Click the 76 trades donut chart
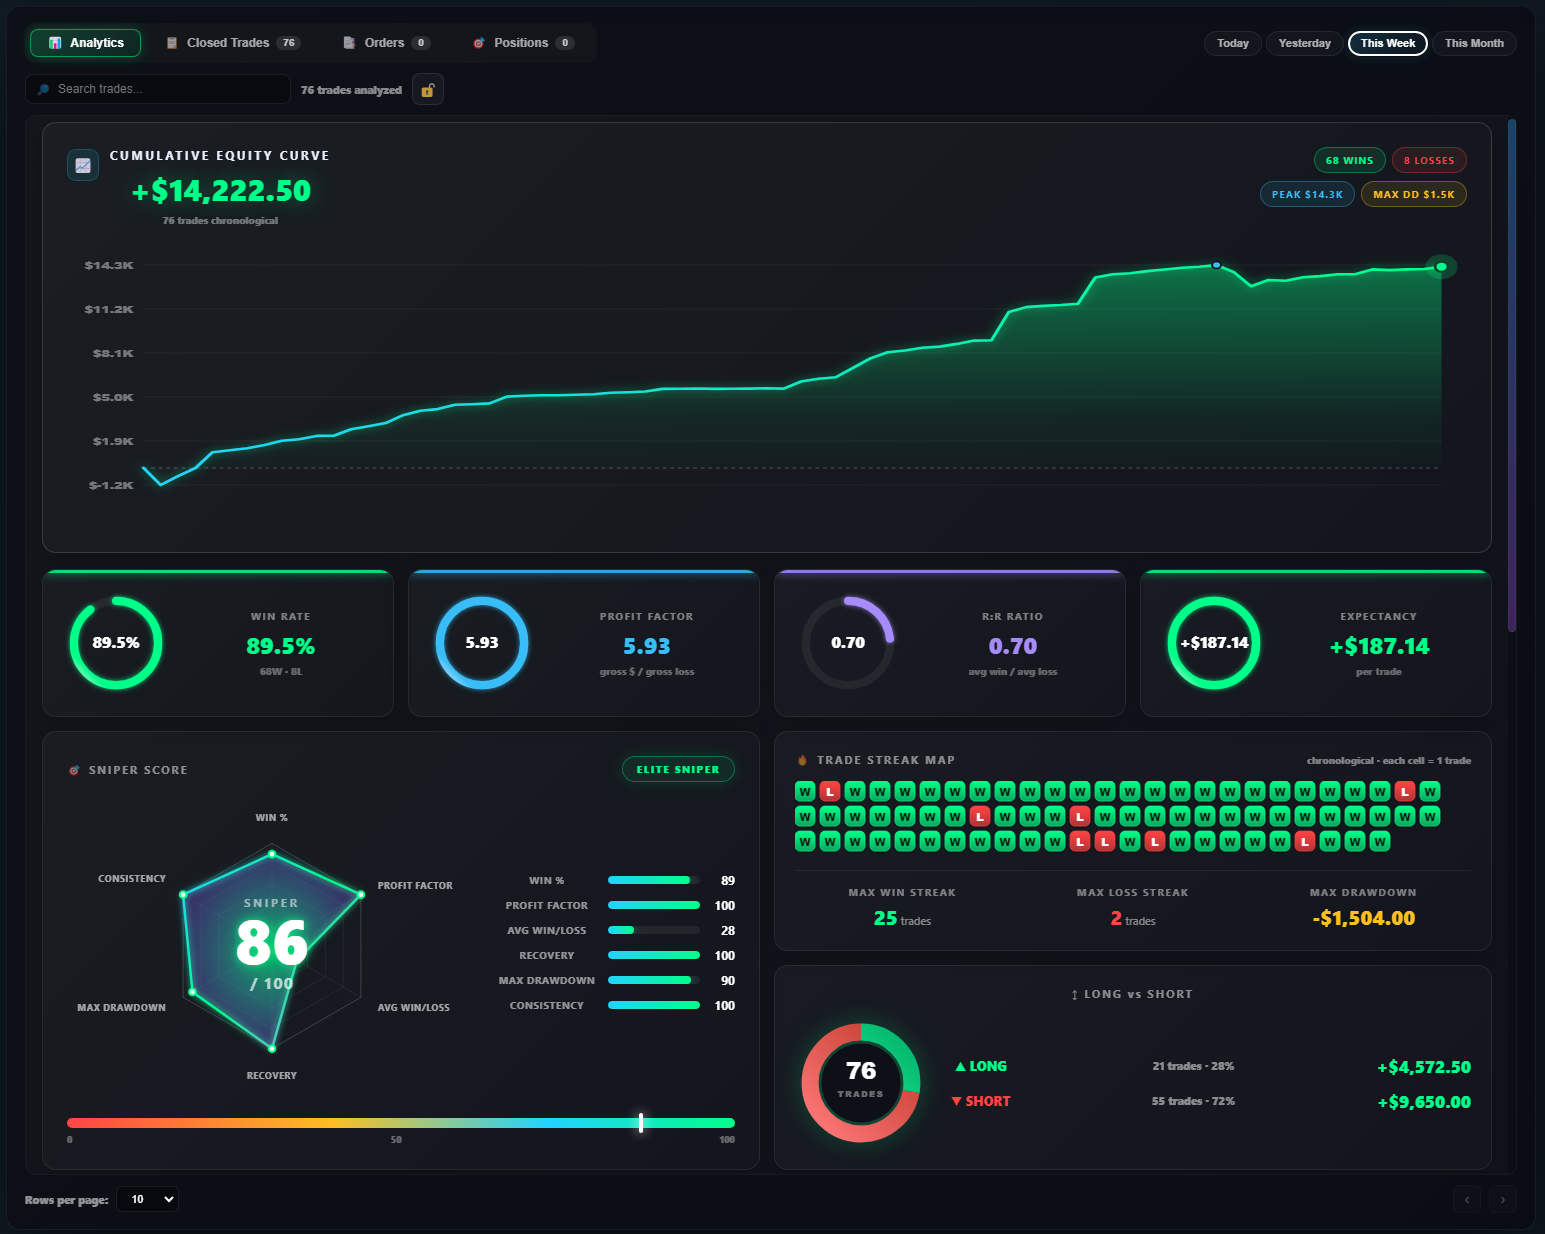 coord(861,1083)
